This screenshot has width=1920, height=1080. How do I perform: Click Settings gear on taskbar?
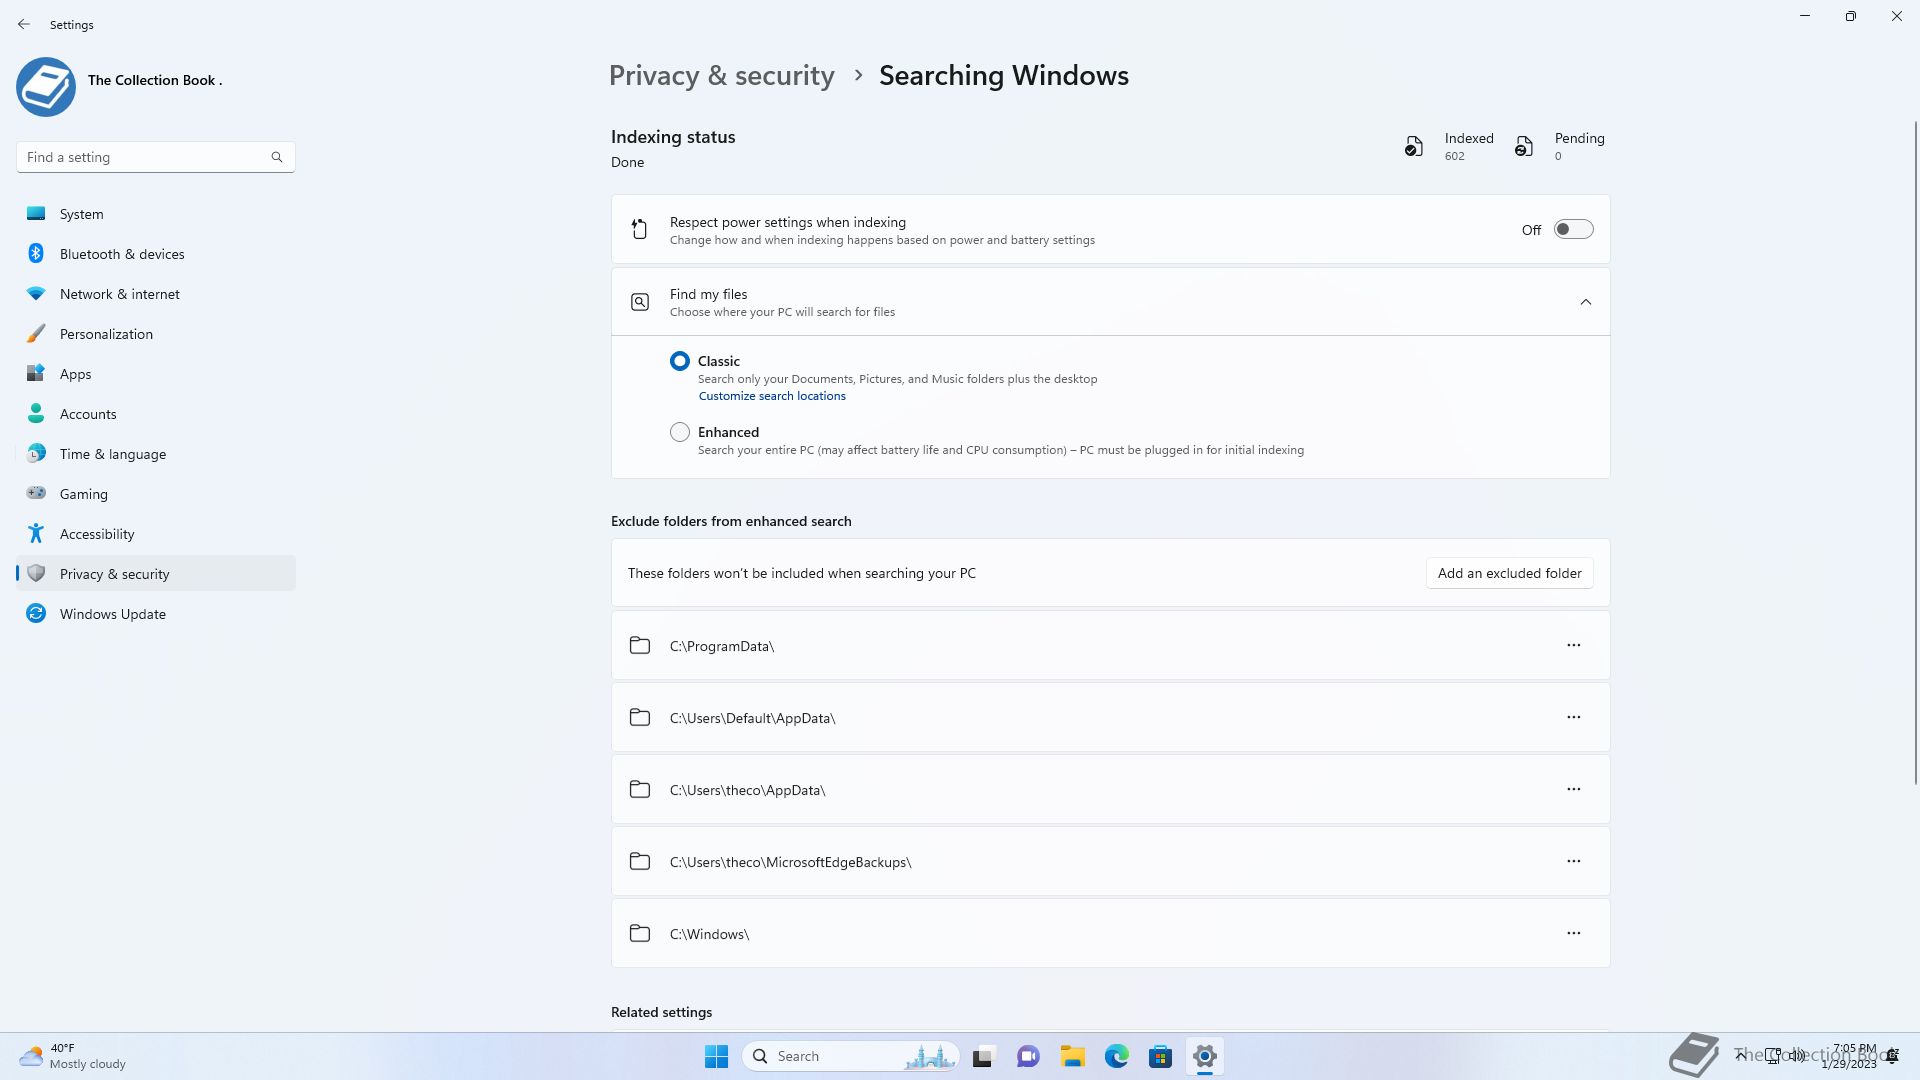1205,1056
